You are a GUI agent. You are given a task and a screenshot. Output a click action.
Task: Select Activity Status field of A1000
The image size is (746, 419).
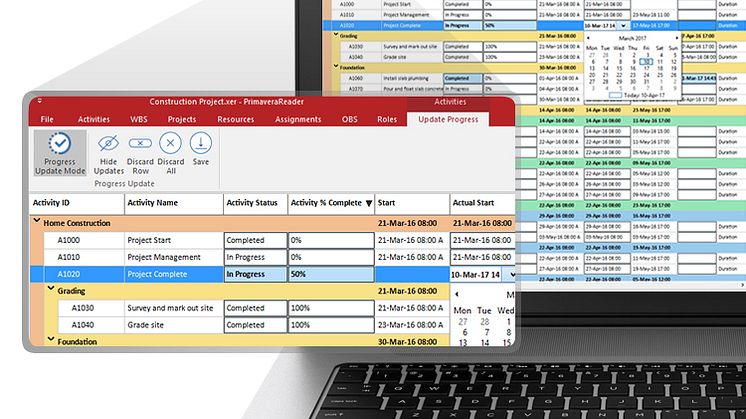[x=255, y=240]
